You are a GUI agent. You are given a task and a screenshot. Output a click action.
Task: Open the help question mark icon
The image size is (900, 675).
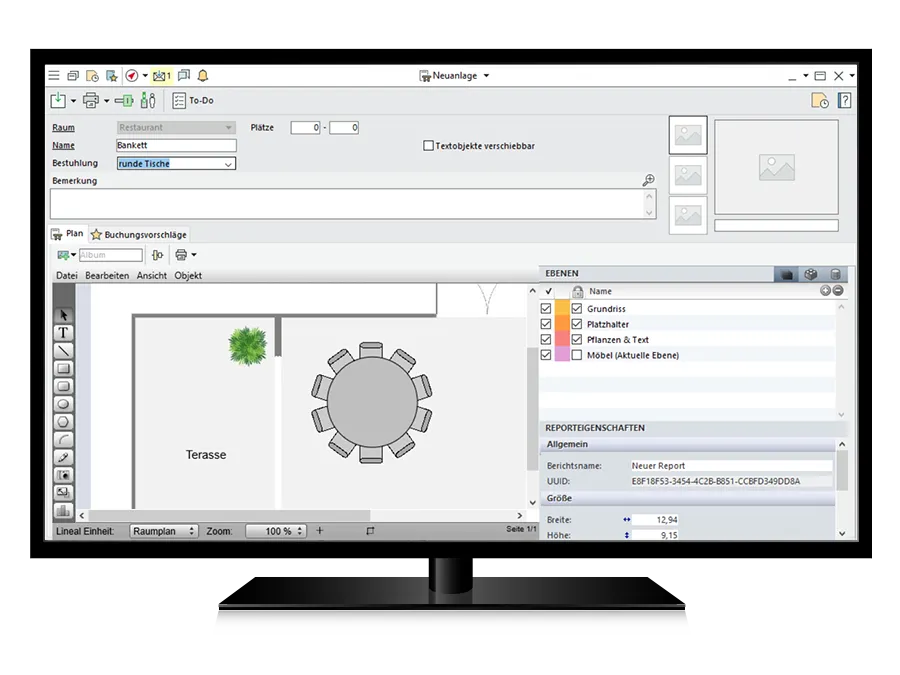click(844, 101)
